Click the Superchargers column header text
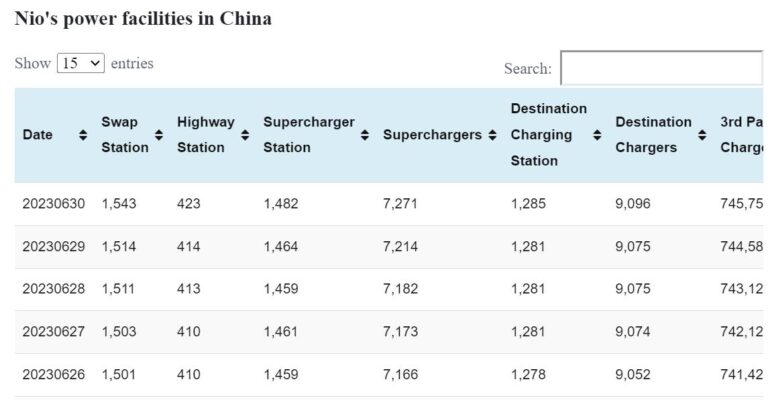This screenshot has height=400, width=768. [432, 135]
